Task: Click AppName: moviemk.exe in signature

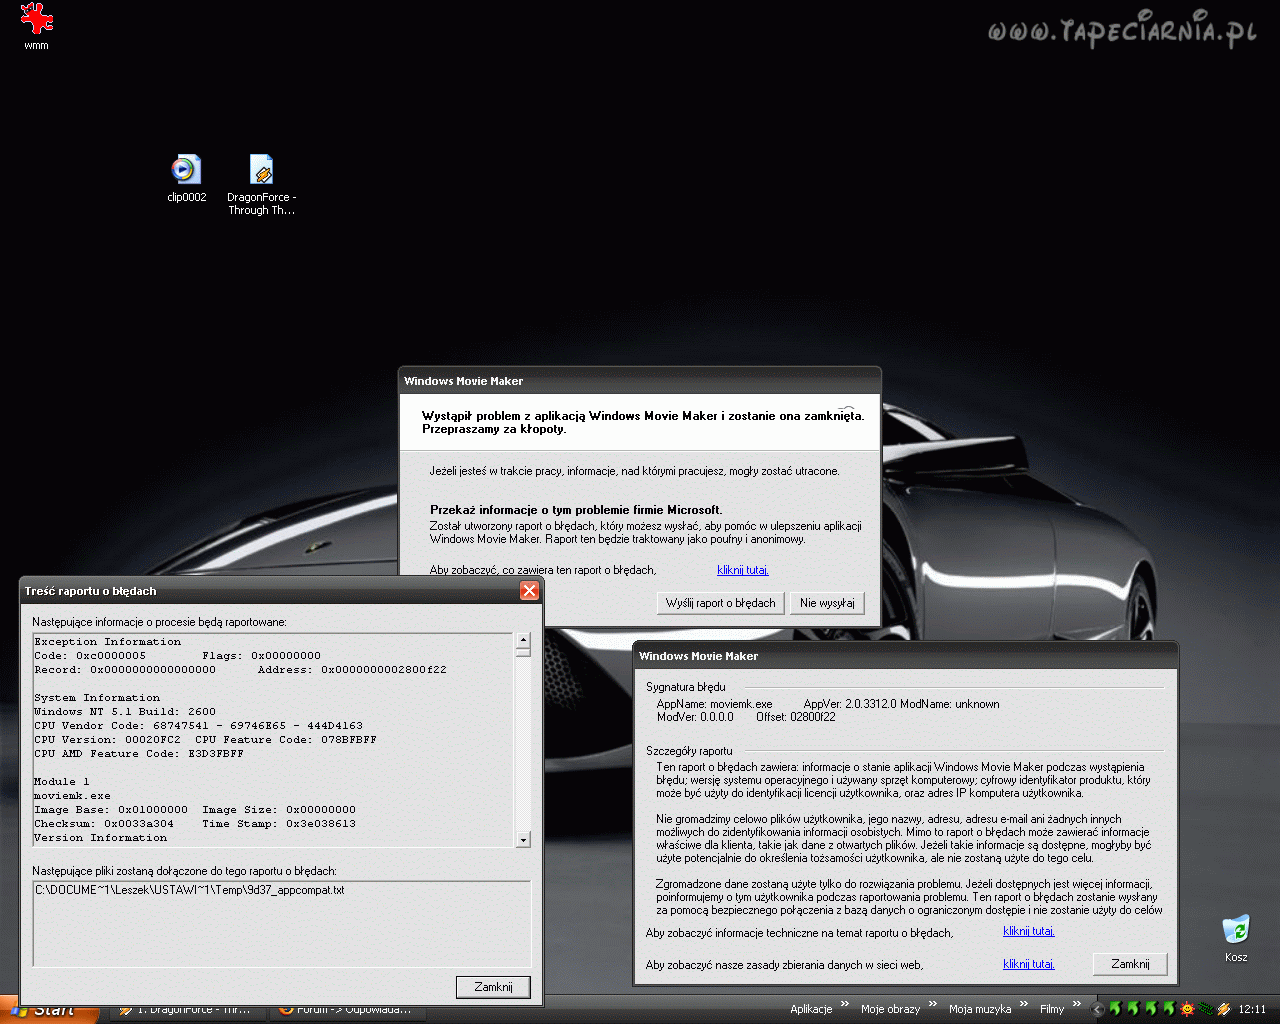Action: pyautogui.click(x=714, y=704)
